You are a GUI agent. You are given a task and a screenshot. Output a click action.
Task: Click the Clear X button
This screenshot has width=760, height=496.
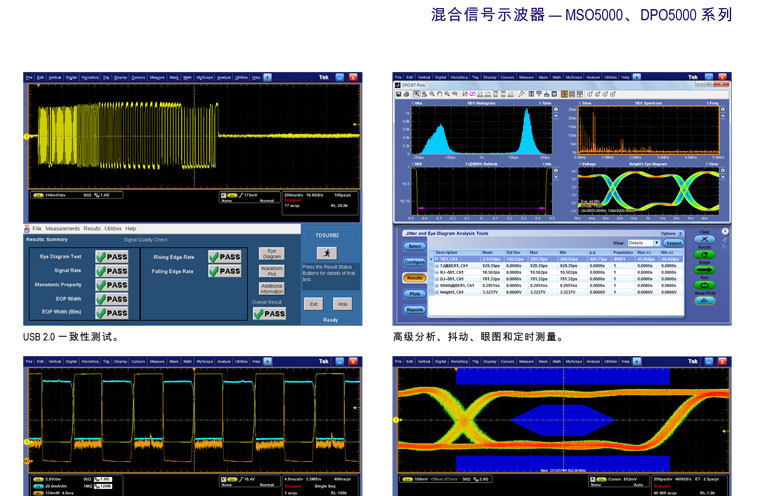click(704, 239)
